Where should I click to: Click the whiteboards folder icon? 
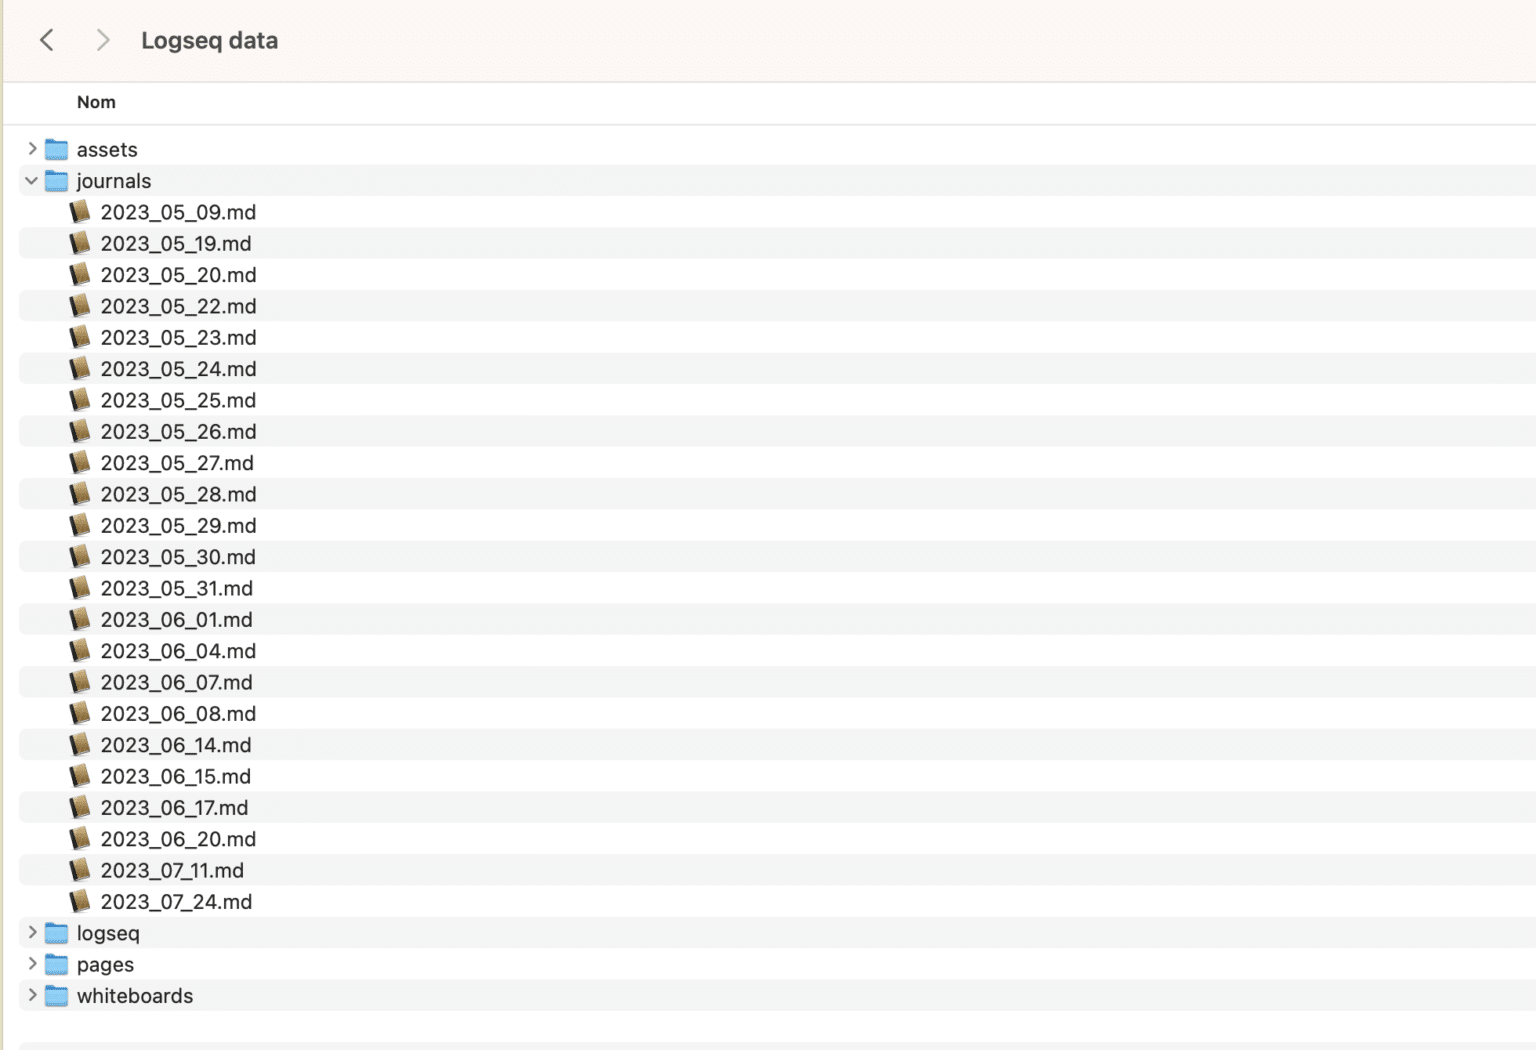57,996
